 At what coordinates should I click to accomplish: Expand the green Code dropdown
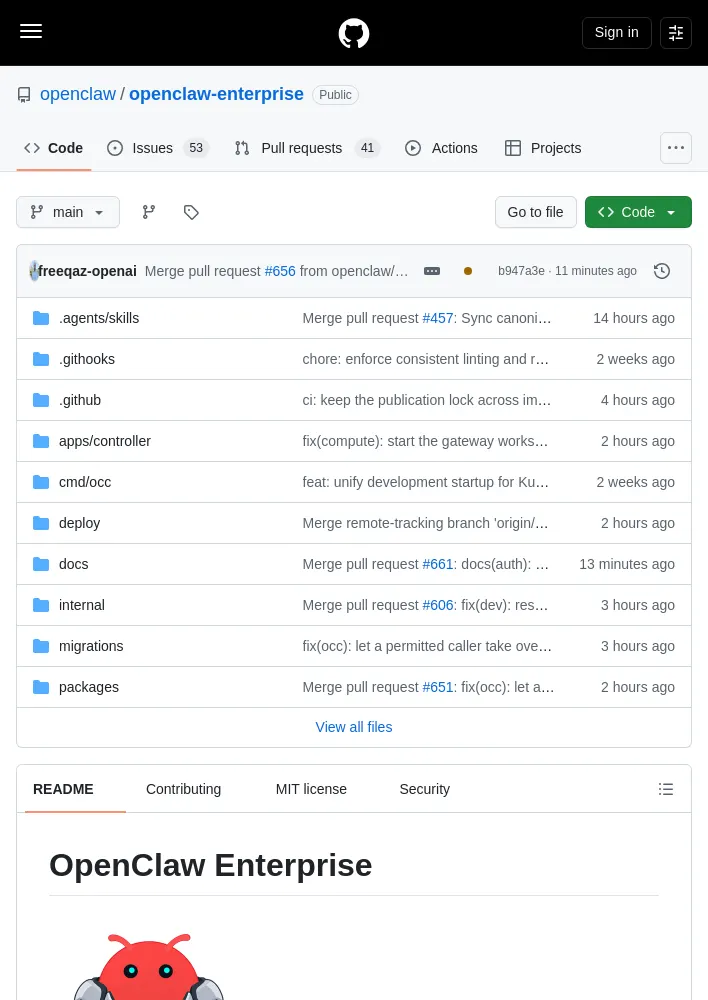tap(638, 212)
